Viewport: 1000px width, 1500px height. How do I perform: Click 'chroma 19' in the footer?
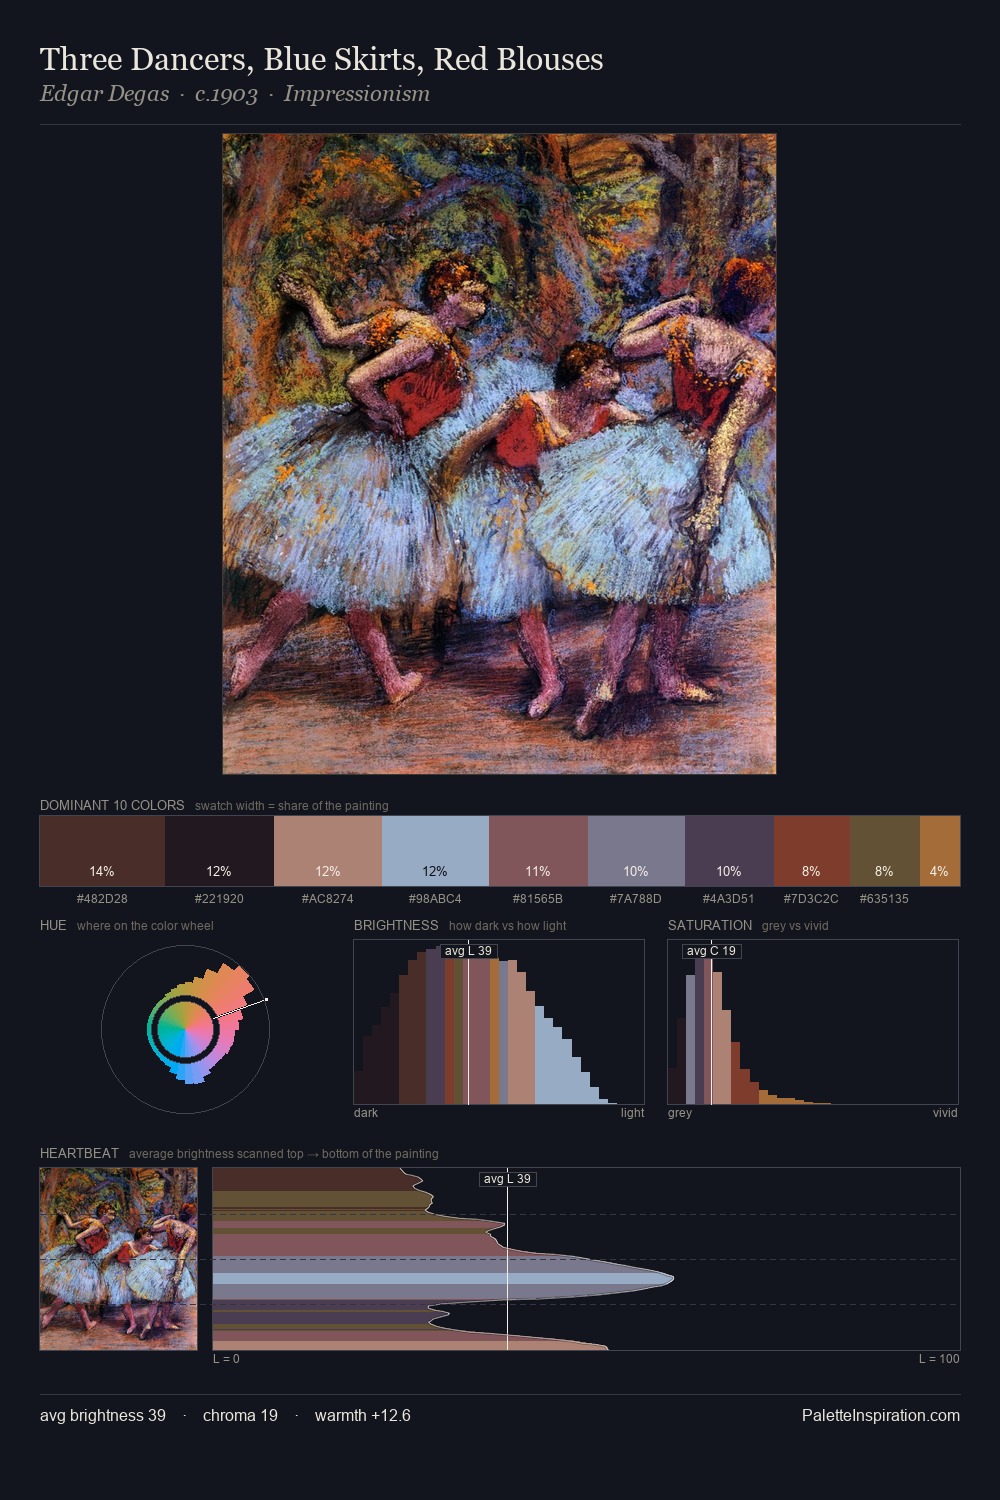point(240,1415)
